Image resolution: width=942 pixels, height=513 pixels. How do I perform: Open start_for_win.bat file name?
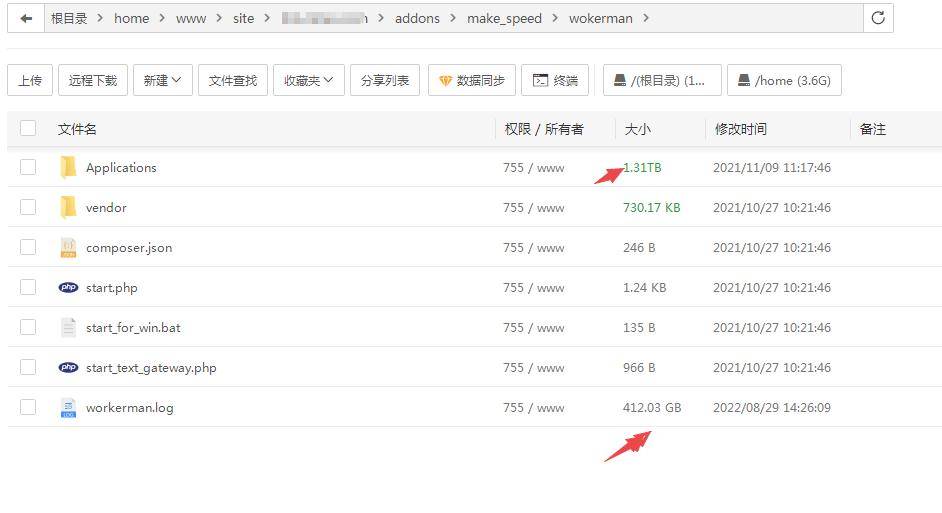pos(133,327)
